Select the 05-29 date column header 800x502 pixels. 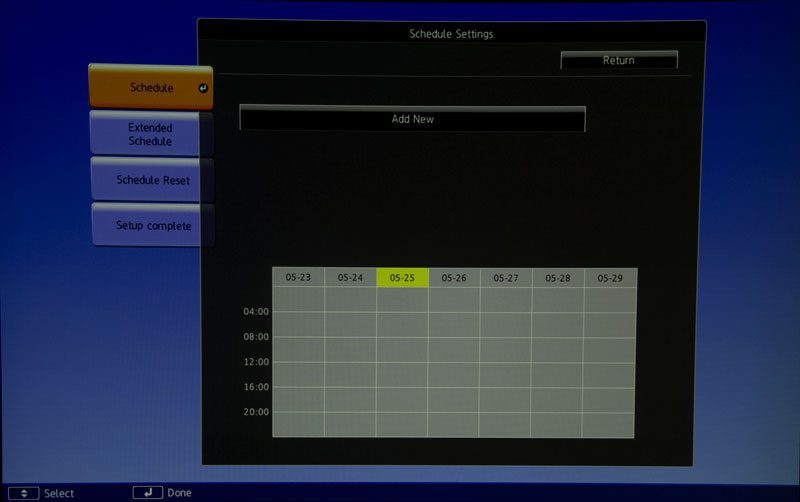pos(610,278)
